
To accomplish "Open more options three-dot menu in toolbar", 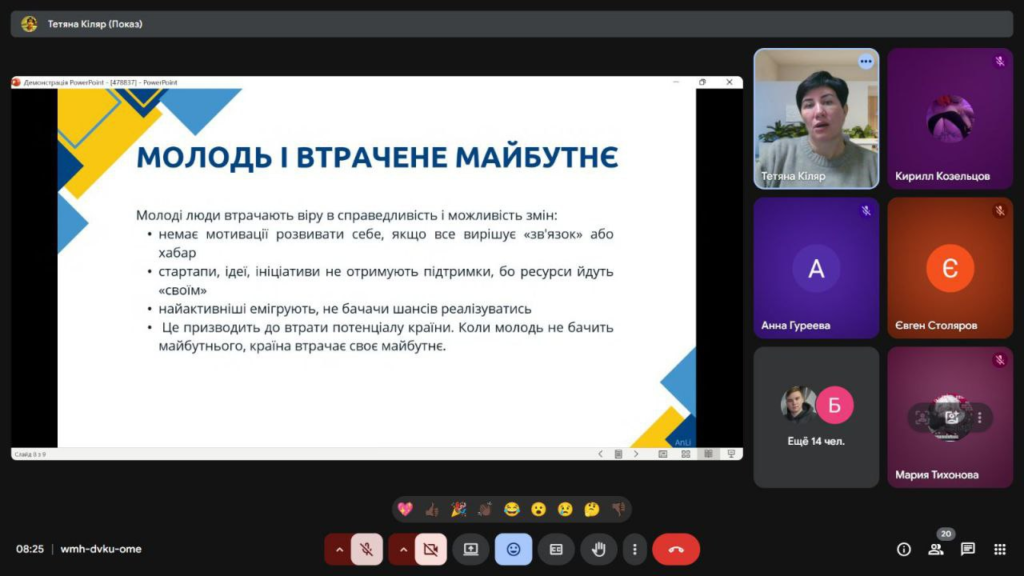I will tap(634, 549).
